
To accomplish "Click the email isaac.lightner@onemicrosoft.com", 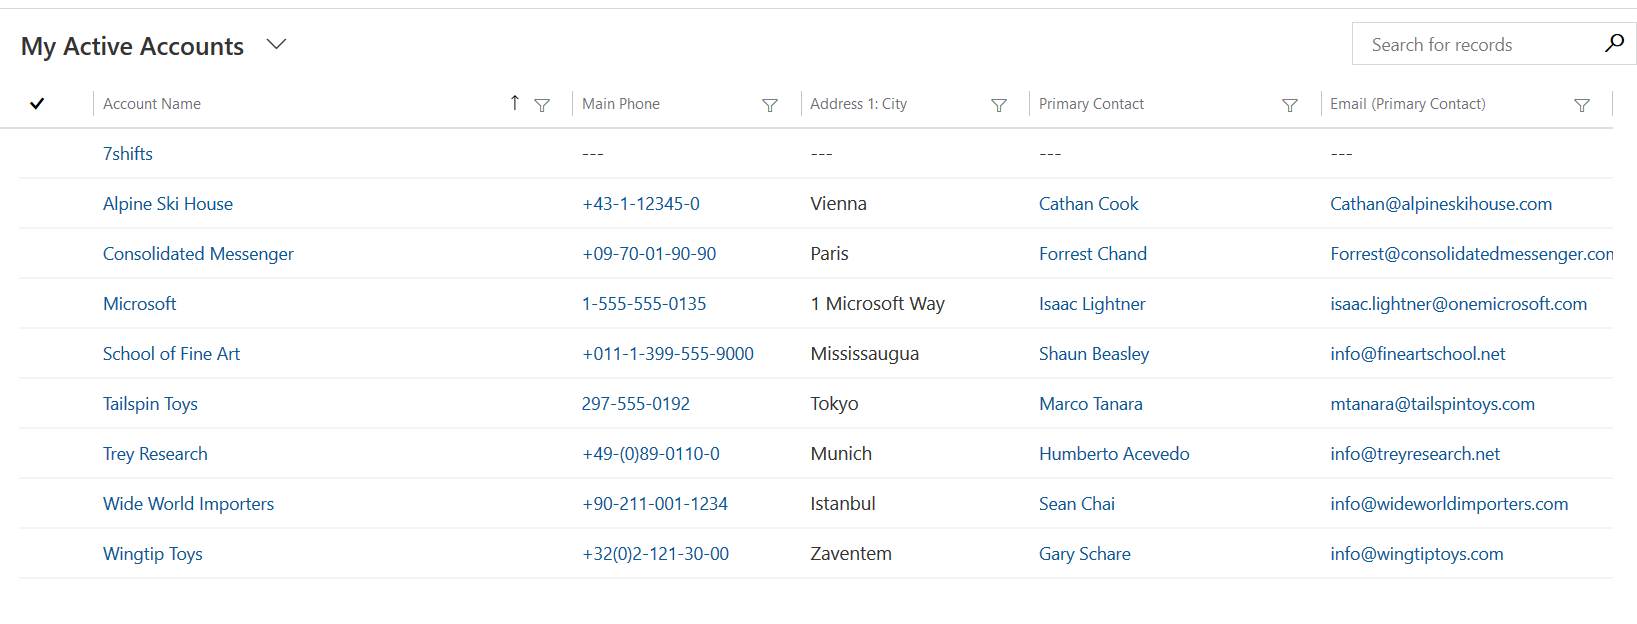I will [1458, 304].
